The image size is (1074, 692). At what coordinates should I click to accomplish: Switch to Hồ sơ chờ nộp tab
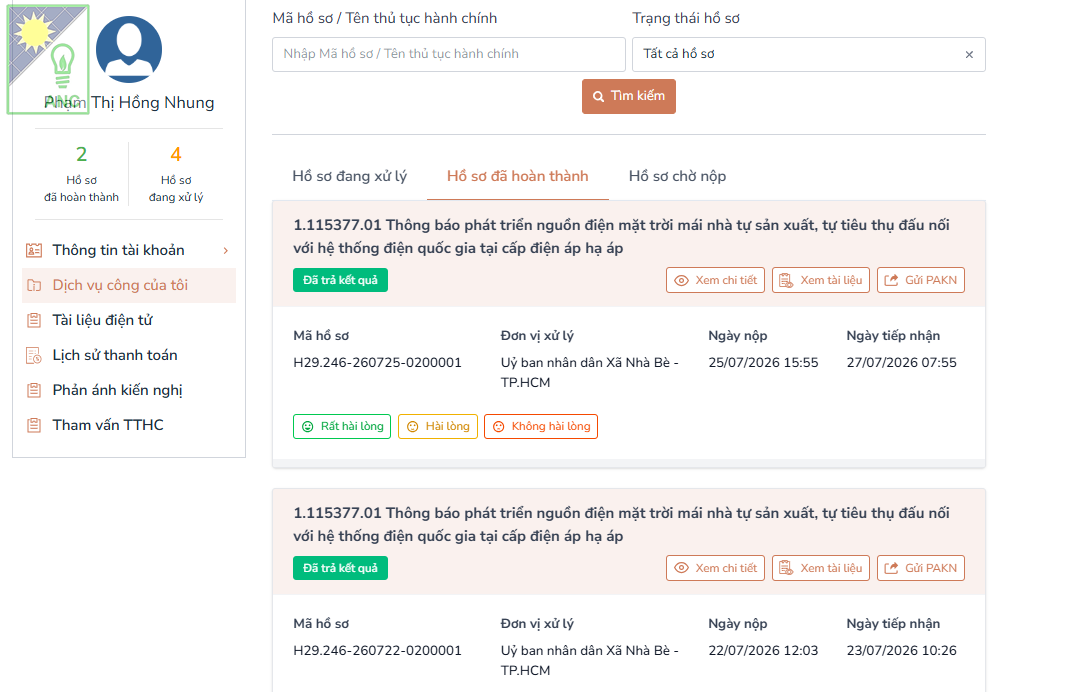[x=677, y=176]
